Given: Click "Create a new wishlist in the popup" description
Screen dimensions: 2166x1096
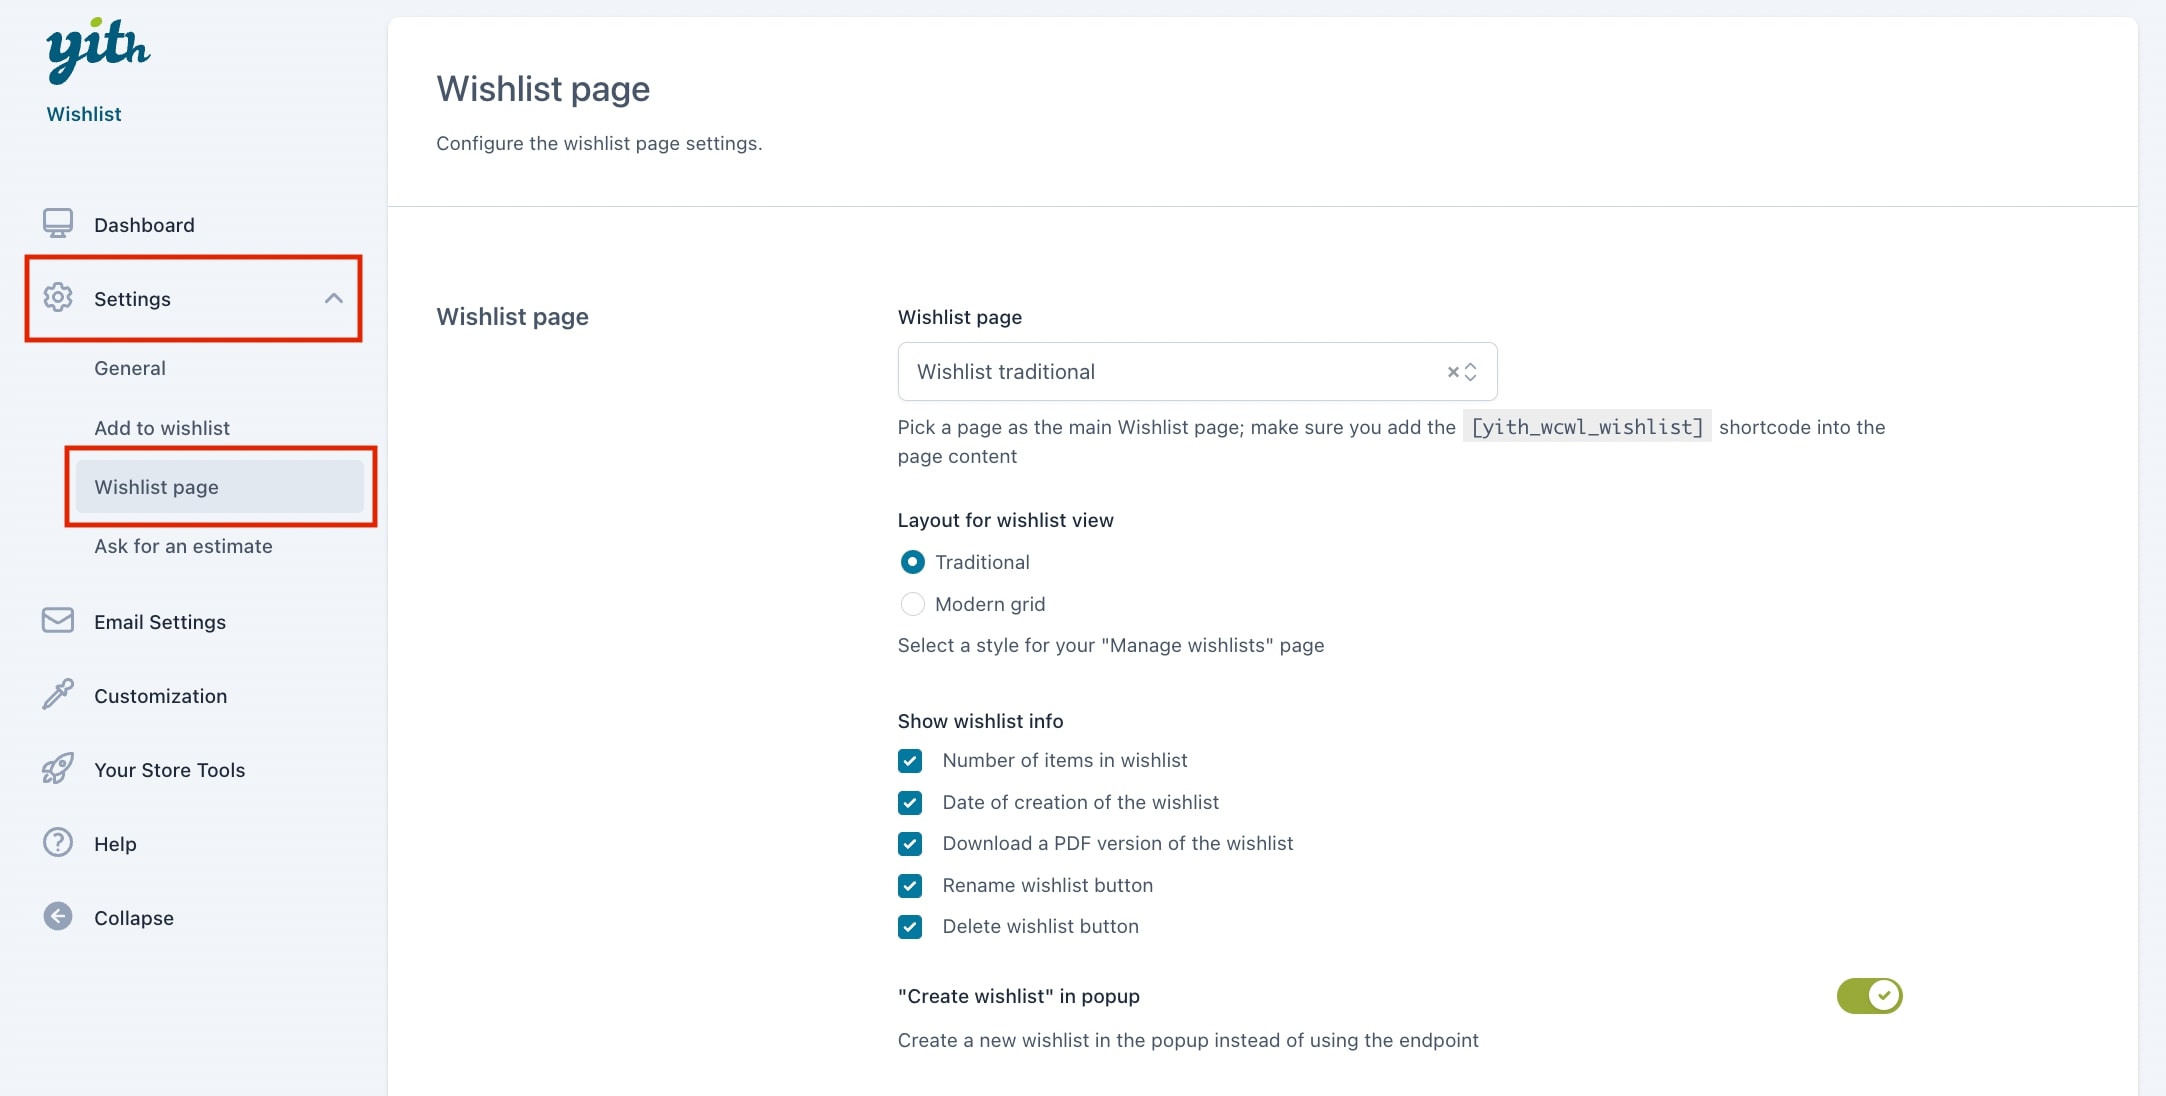Looking at the screenshot, I should coord(1188,1040).
